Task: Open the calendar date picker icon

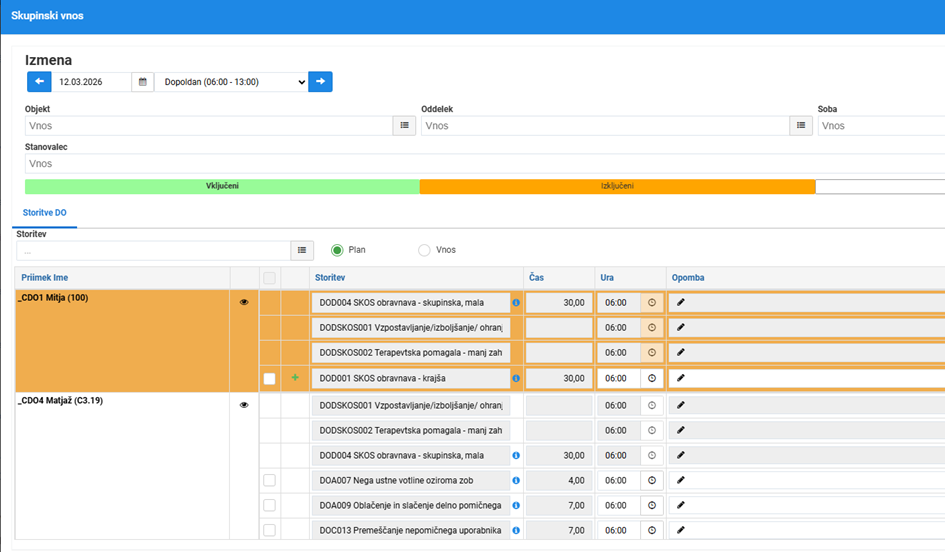Action: point(143,82)
